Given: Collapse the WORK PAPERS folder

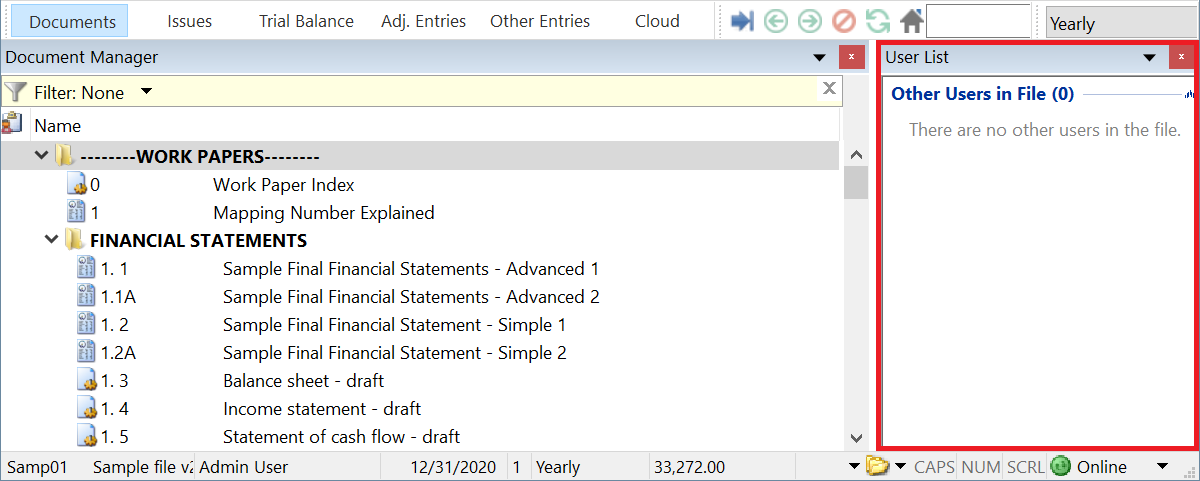Looking at the screenshot, I should click(x=41, y=156).
